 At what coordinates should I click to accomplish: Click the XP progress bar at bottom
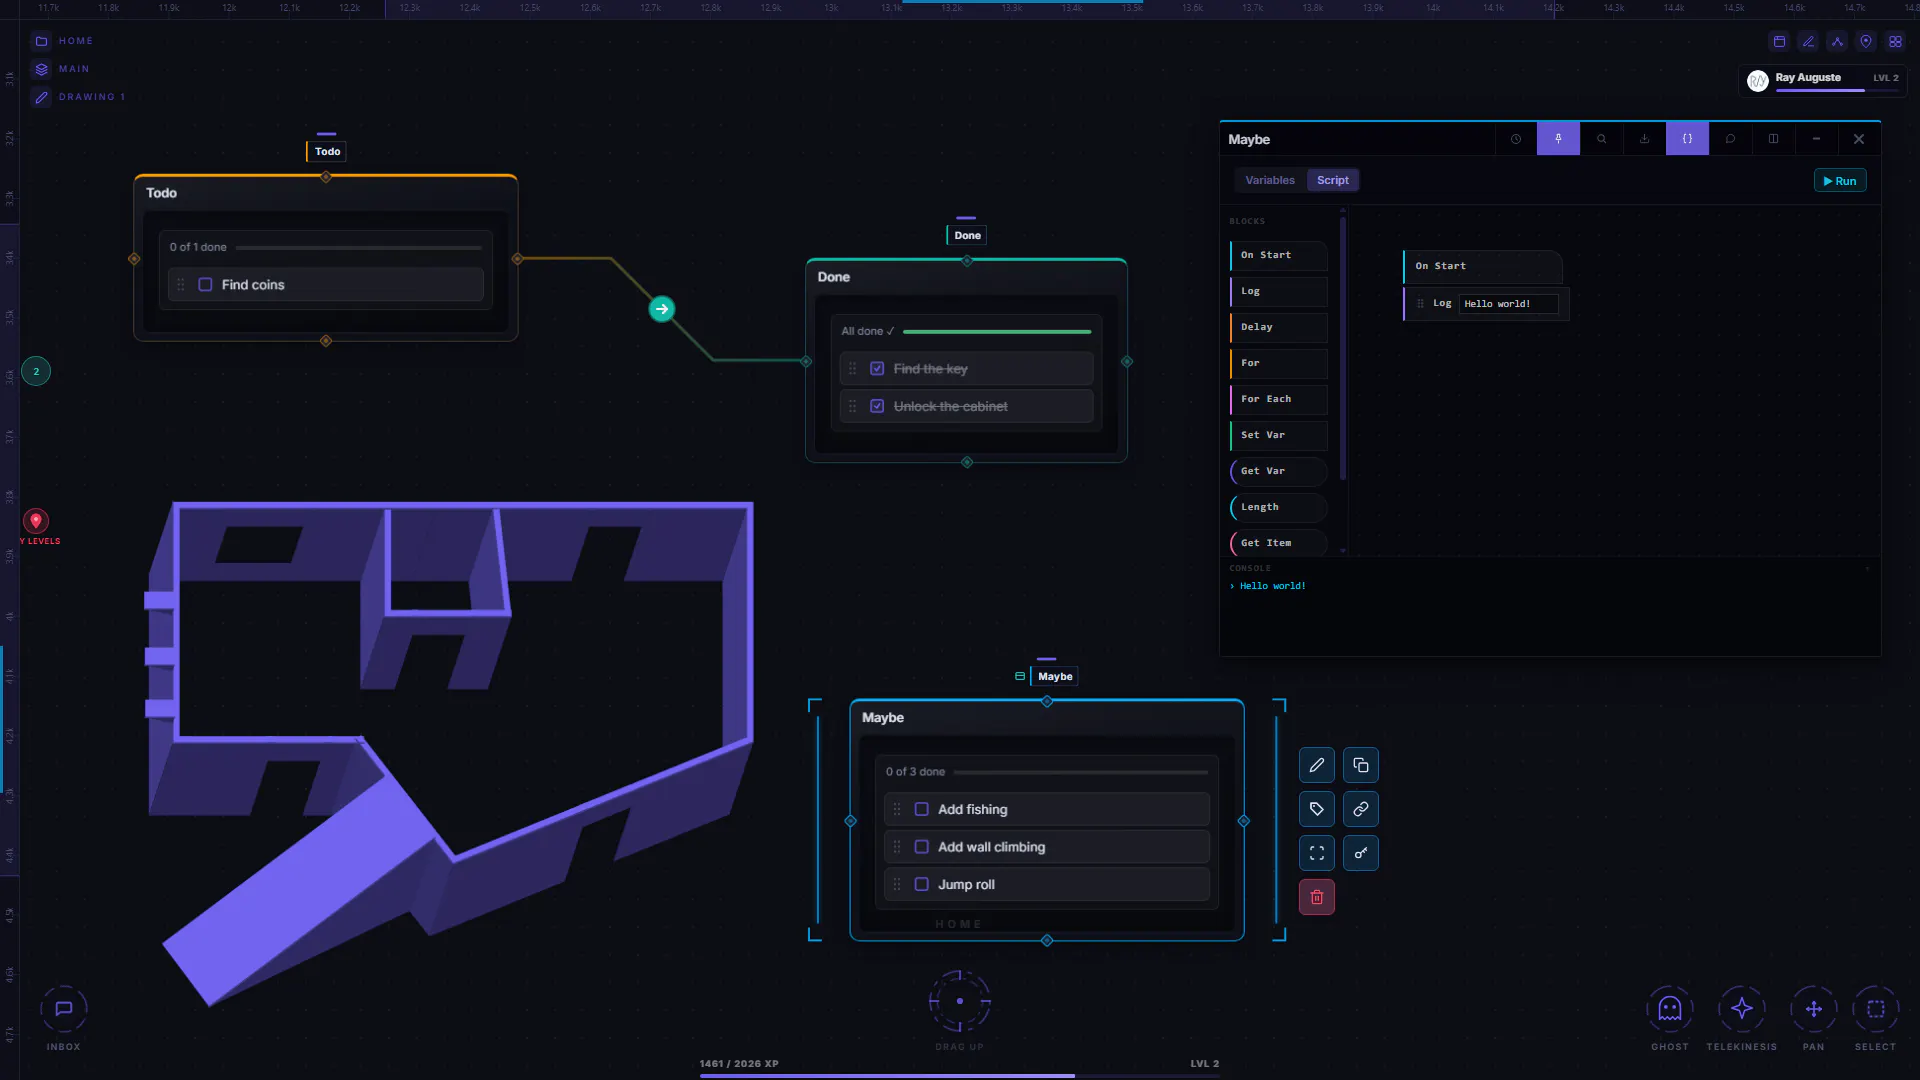tap(960, 1076)
